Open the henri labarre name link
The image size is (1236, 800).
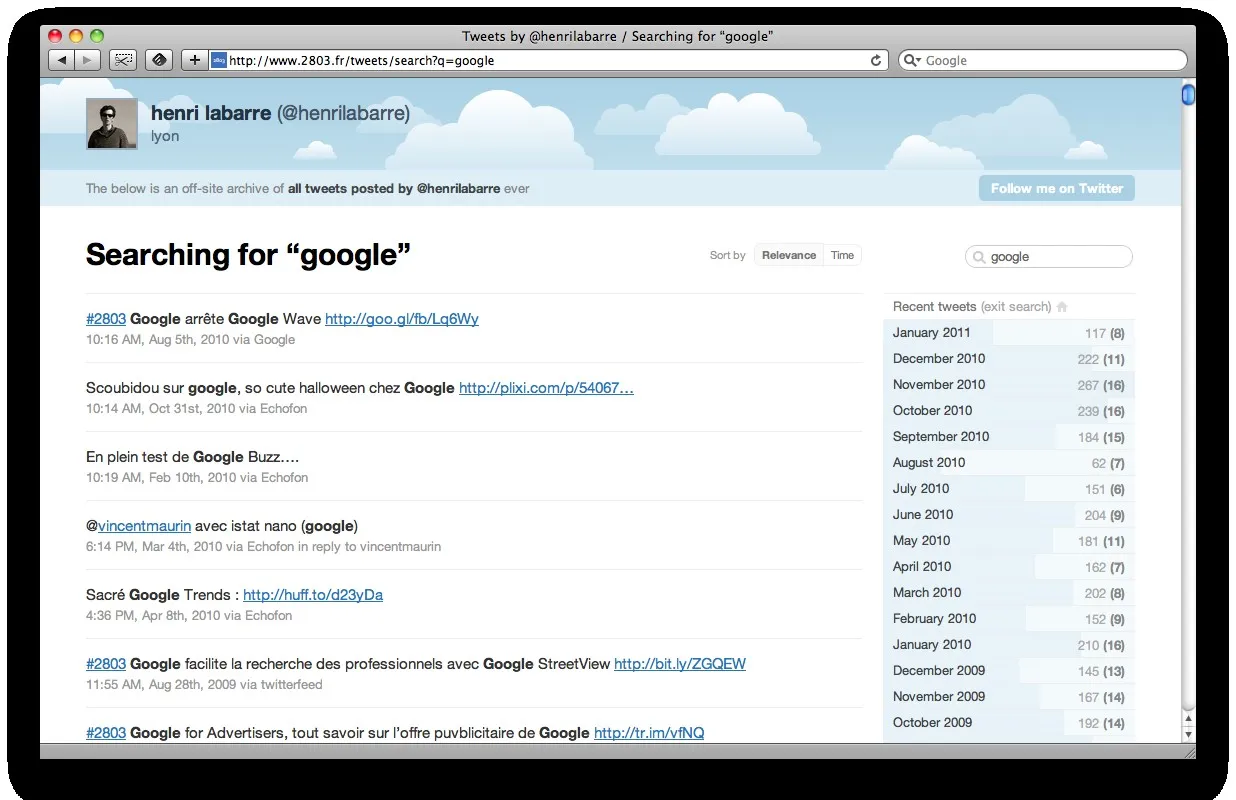coord(211,113)
